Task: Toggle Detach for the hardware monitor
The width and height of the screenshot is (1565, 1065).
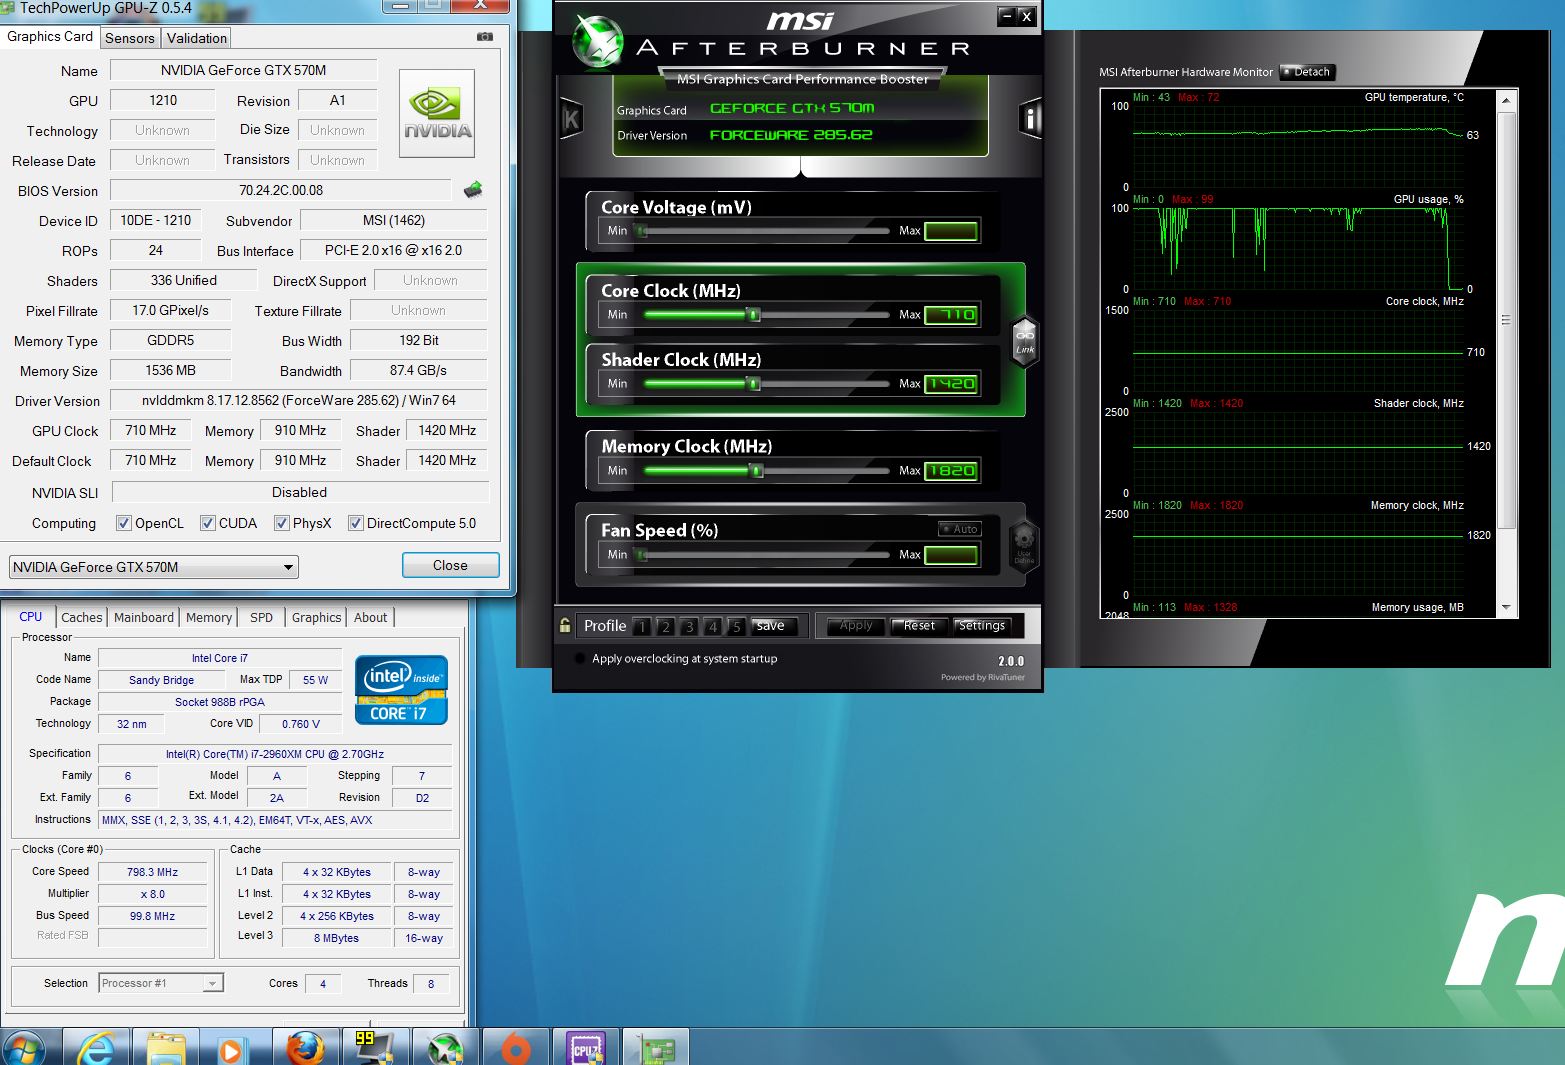Action: tap(1308, 72)
